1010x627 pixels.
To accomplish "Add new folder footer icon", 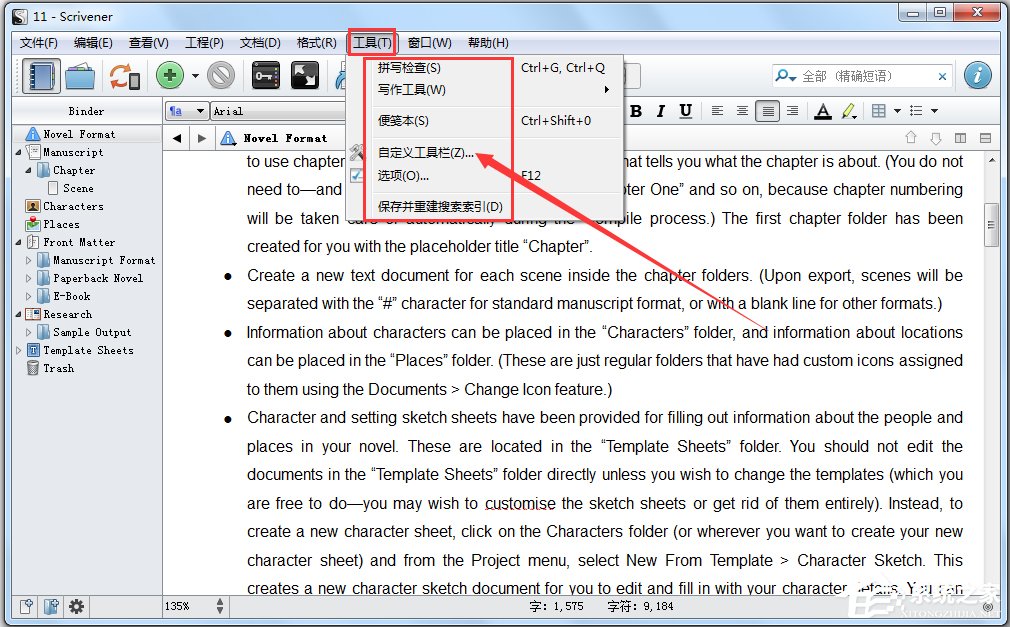I will click(x=52, y=606).
